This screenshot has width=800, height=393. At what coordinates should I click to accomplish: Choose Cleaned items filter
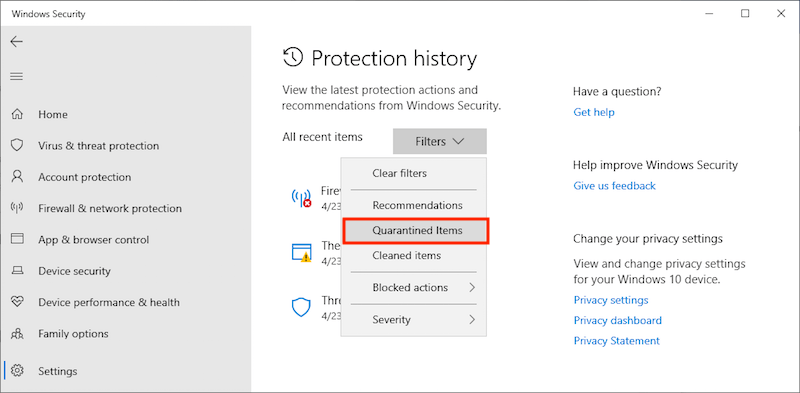(414, 255)
